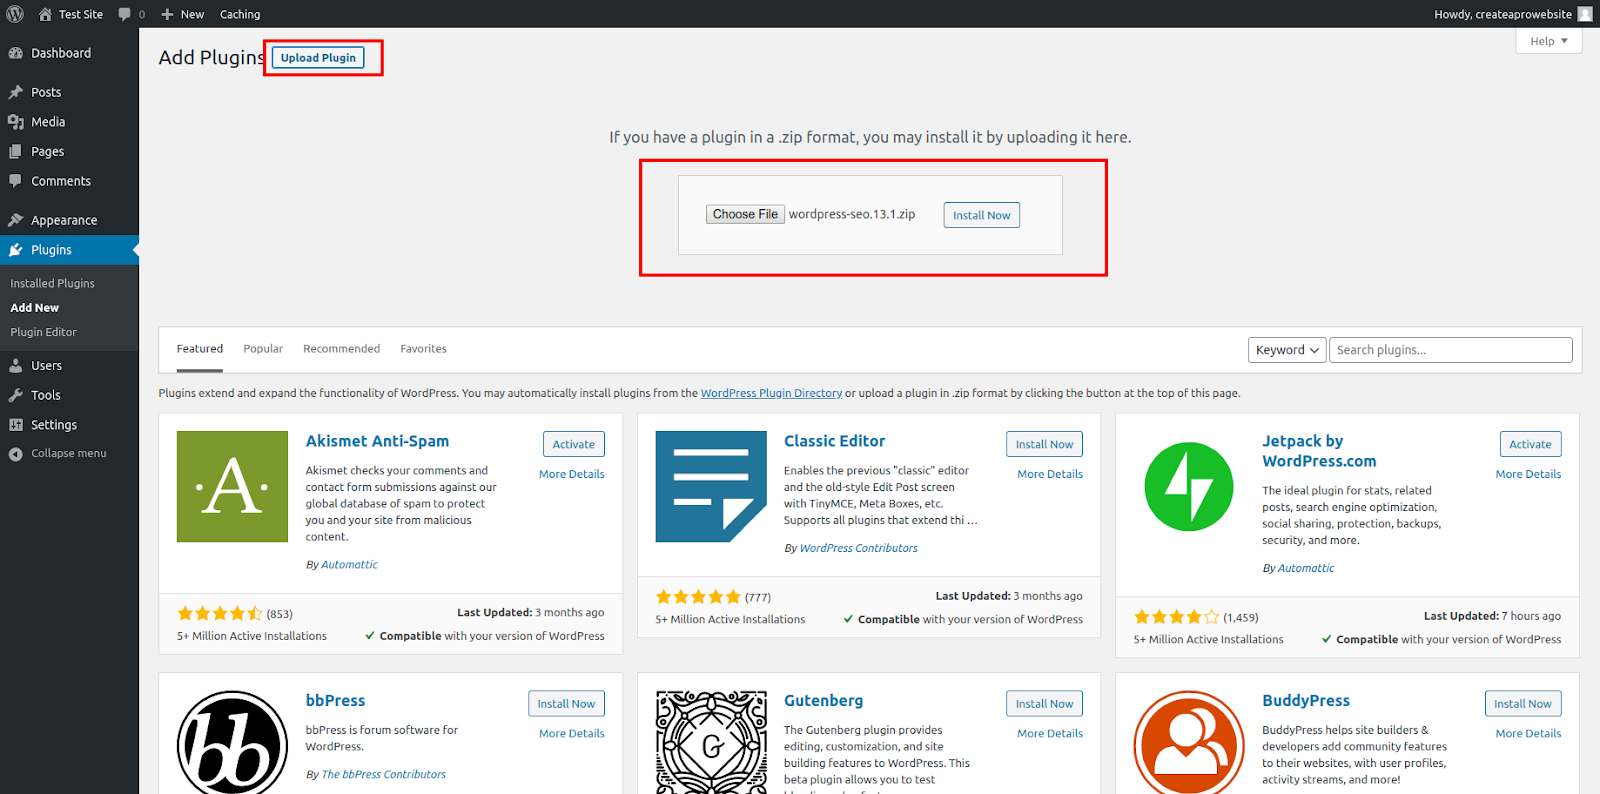Click the Media icon in sidebar

[16, 122]
